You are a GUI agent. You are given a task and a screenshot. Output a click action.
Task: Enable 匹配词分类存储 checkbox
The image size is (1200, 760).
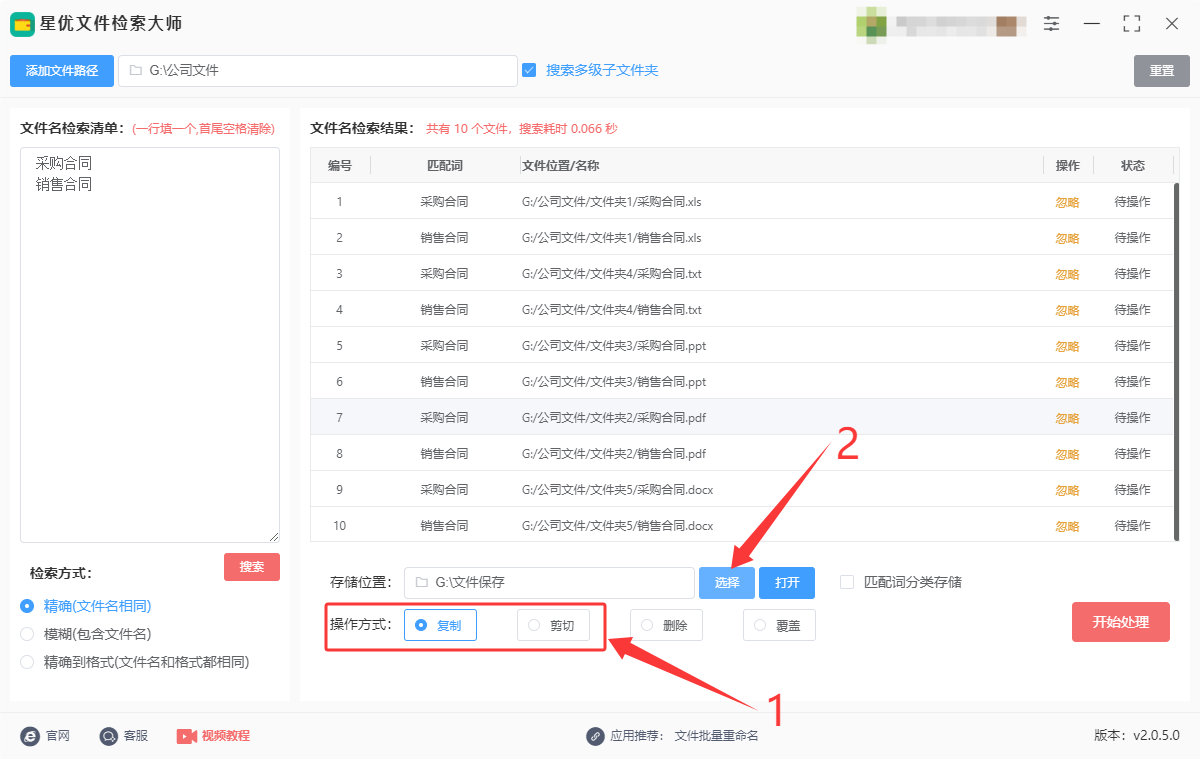[847, 582]
